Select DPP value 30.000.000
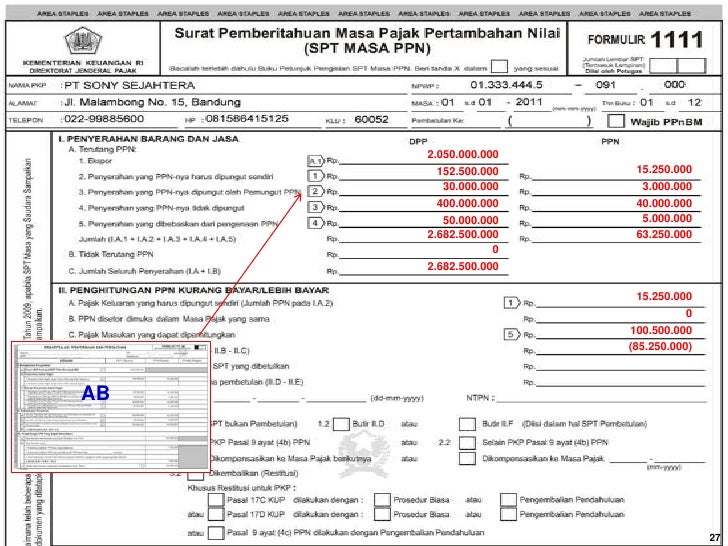This screenshot has height=546, width=728. tap(470, 186)
